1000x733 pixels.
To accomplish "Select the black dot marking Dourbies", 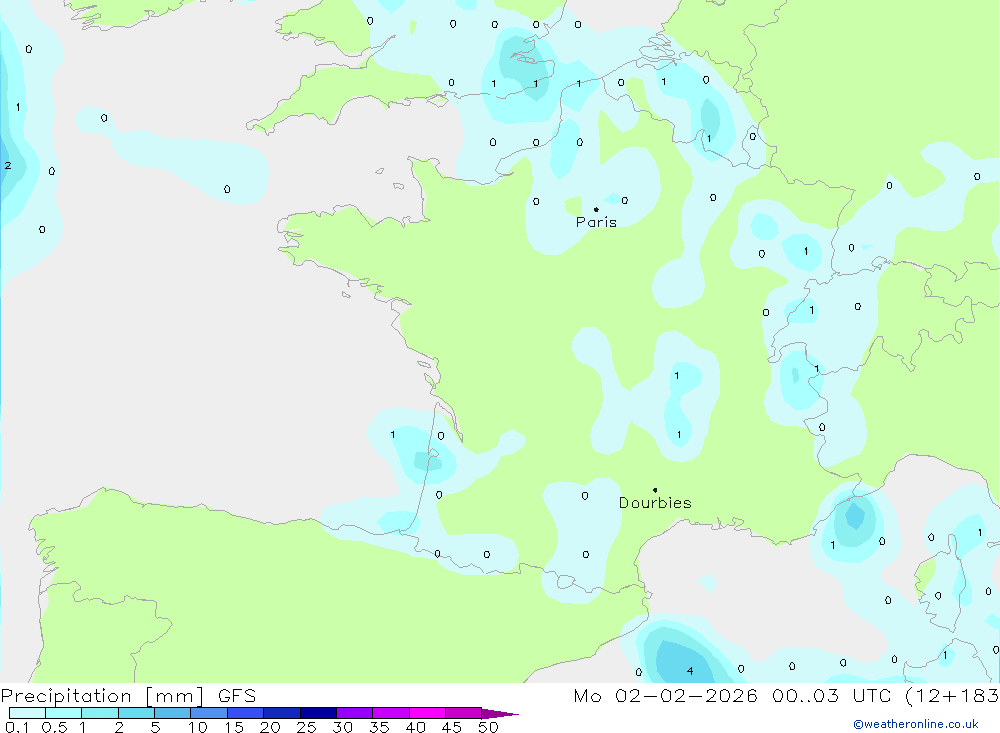I will pyautogui.click(x=655, y=490).
